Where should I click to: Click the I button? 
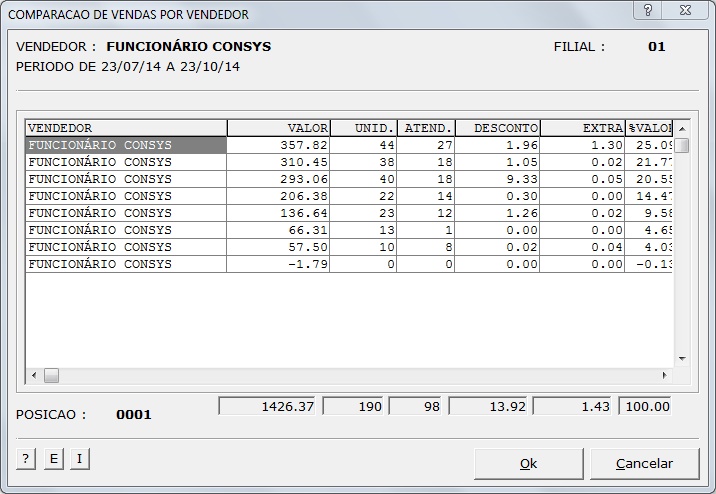click(79, 458)
